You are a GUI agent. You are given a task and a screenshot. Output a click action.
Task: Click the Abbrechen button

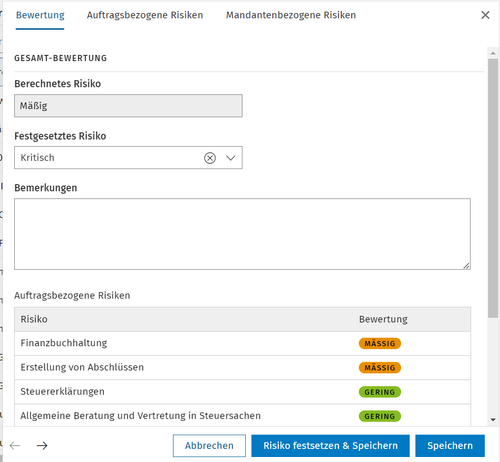[x=209, y=445]
